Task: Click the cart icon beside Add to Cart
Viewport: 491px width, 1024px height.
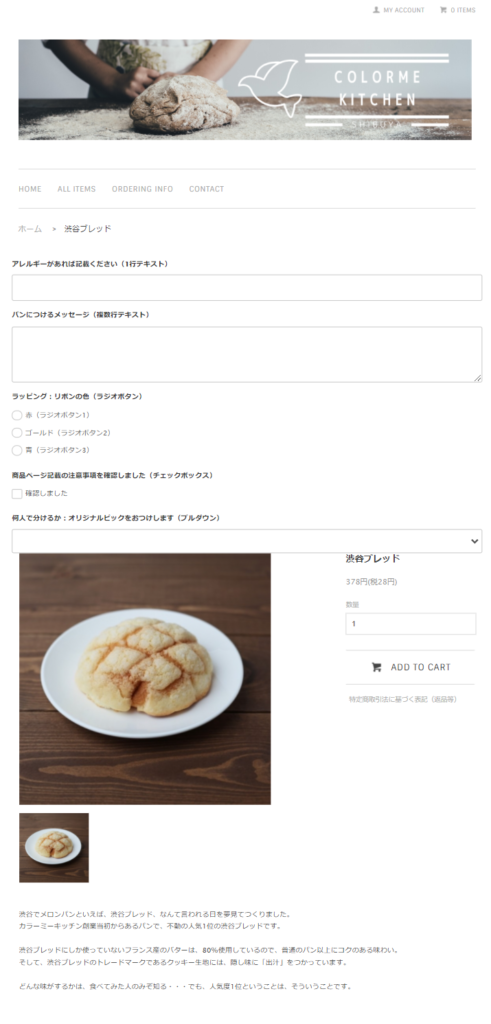Action: tap(376, 667)
